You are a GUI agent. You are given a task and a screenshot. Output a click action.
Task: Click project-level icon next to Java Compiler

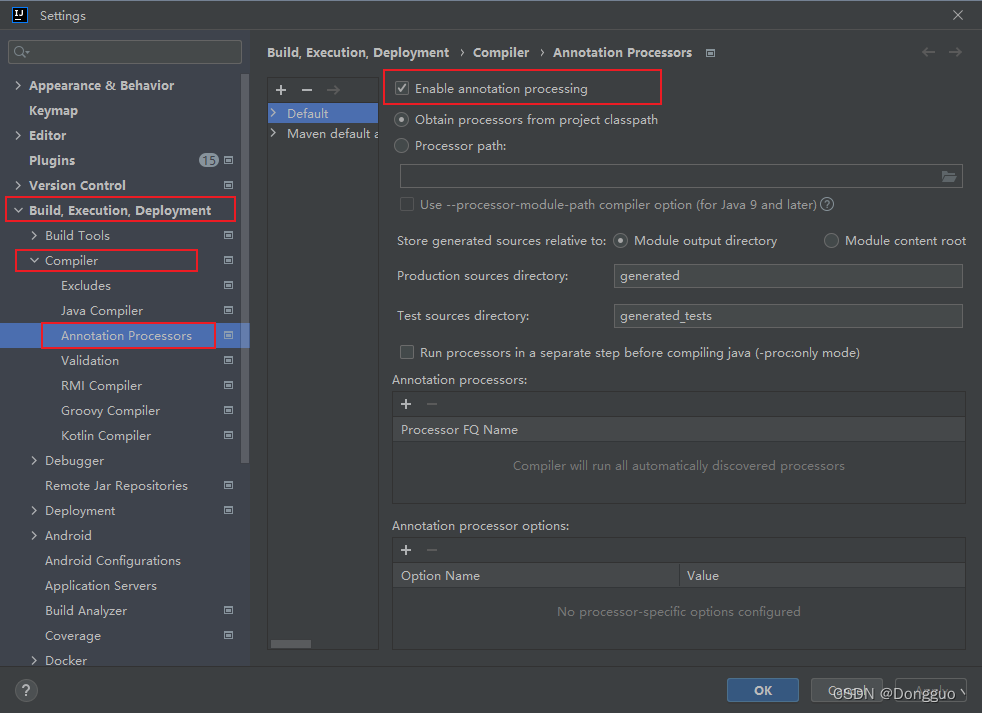(229, 311)
